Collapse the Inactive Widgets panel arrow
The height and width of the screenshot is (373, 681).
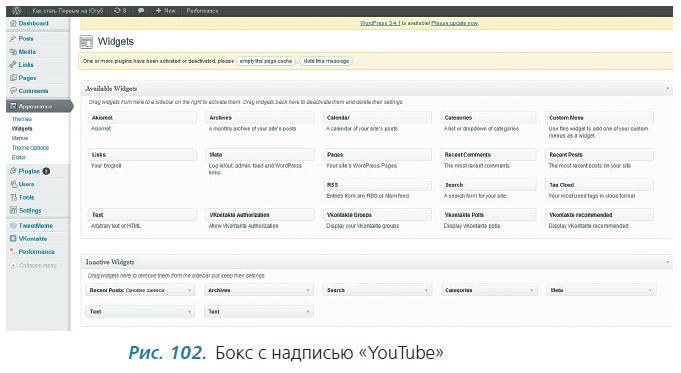(x=668, y=262)
